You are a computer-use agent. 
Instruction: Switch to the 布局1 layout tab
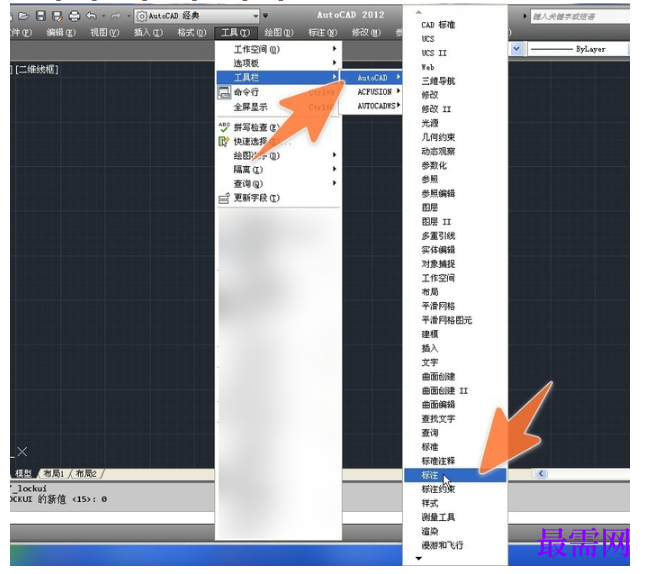click(54, 474)
